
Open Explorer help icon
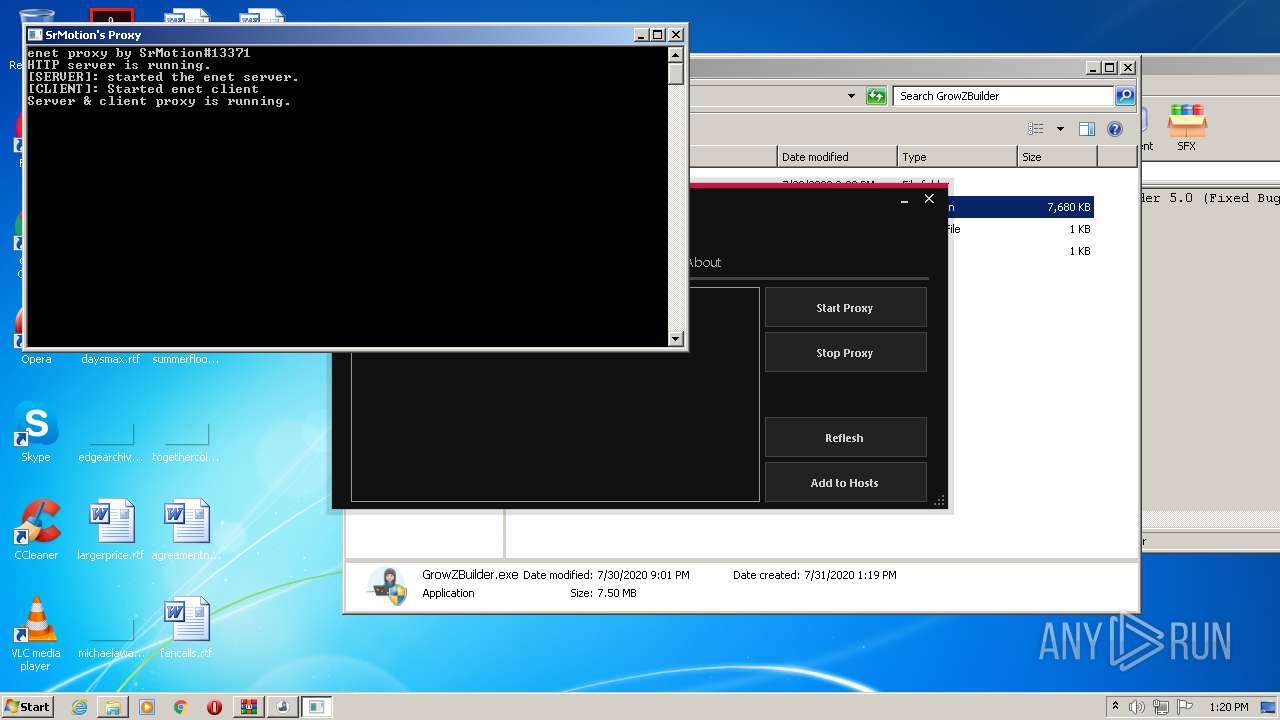click(x=1115, y=129)
